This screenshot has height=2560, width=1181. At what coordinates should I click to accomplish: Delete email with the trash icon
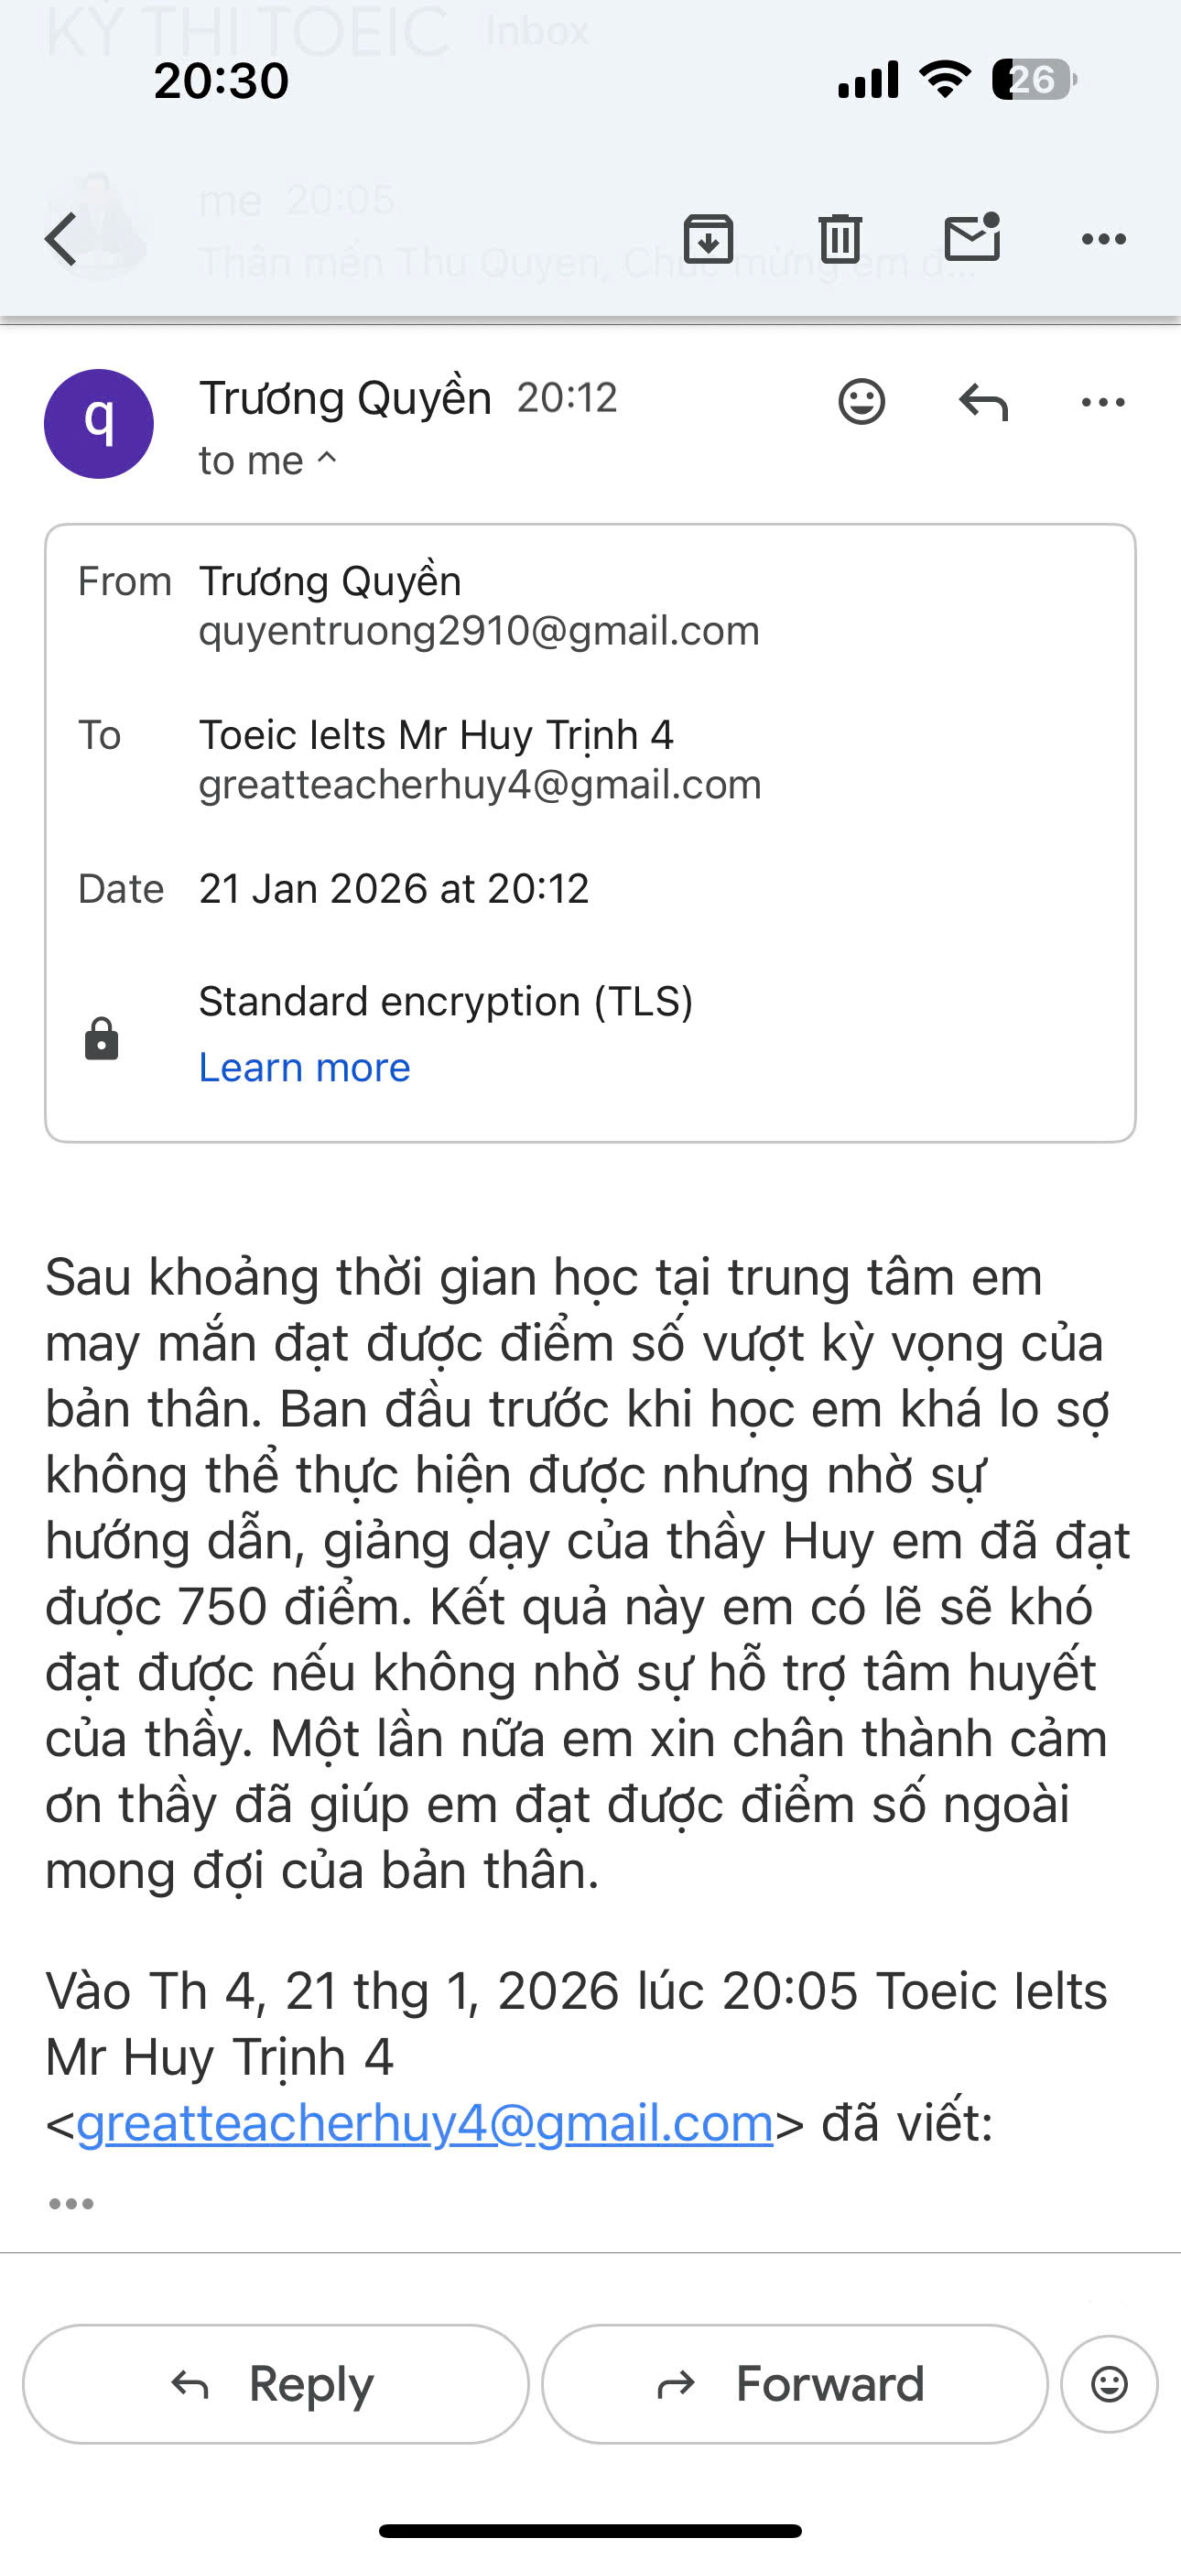tap(840, 238)
